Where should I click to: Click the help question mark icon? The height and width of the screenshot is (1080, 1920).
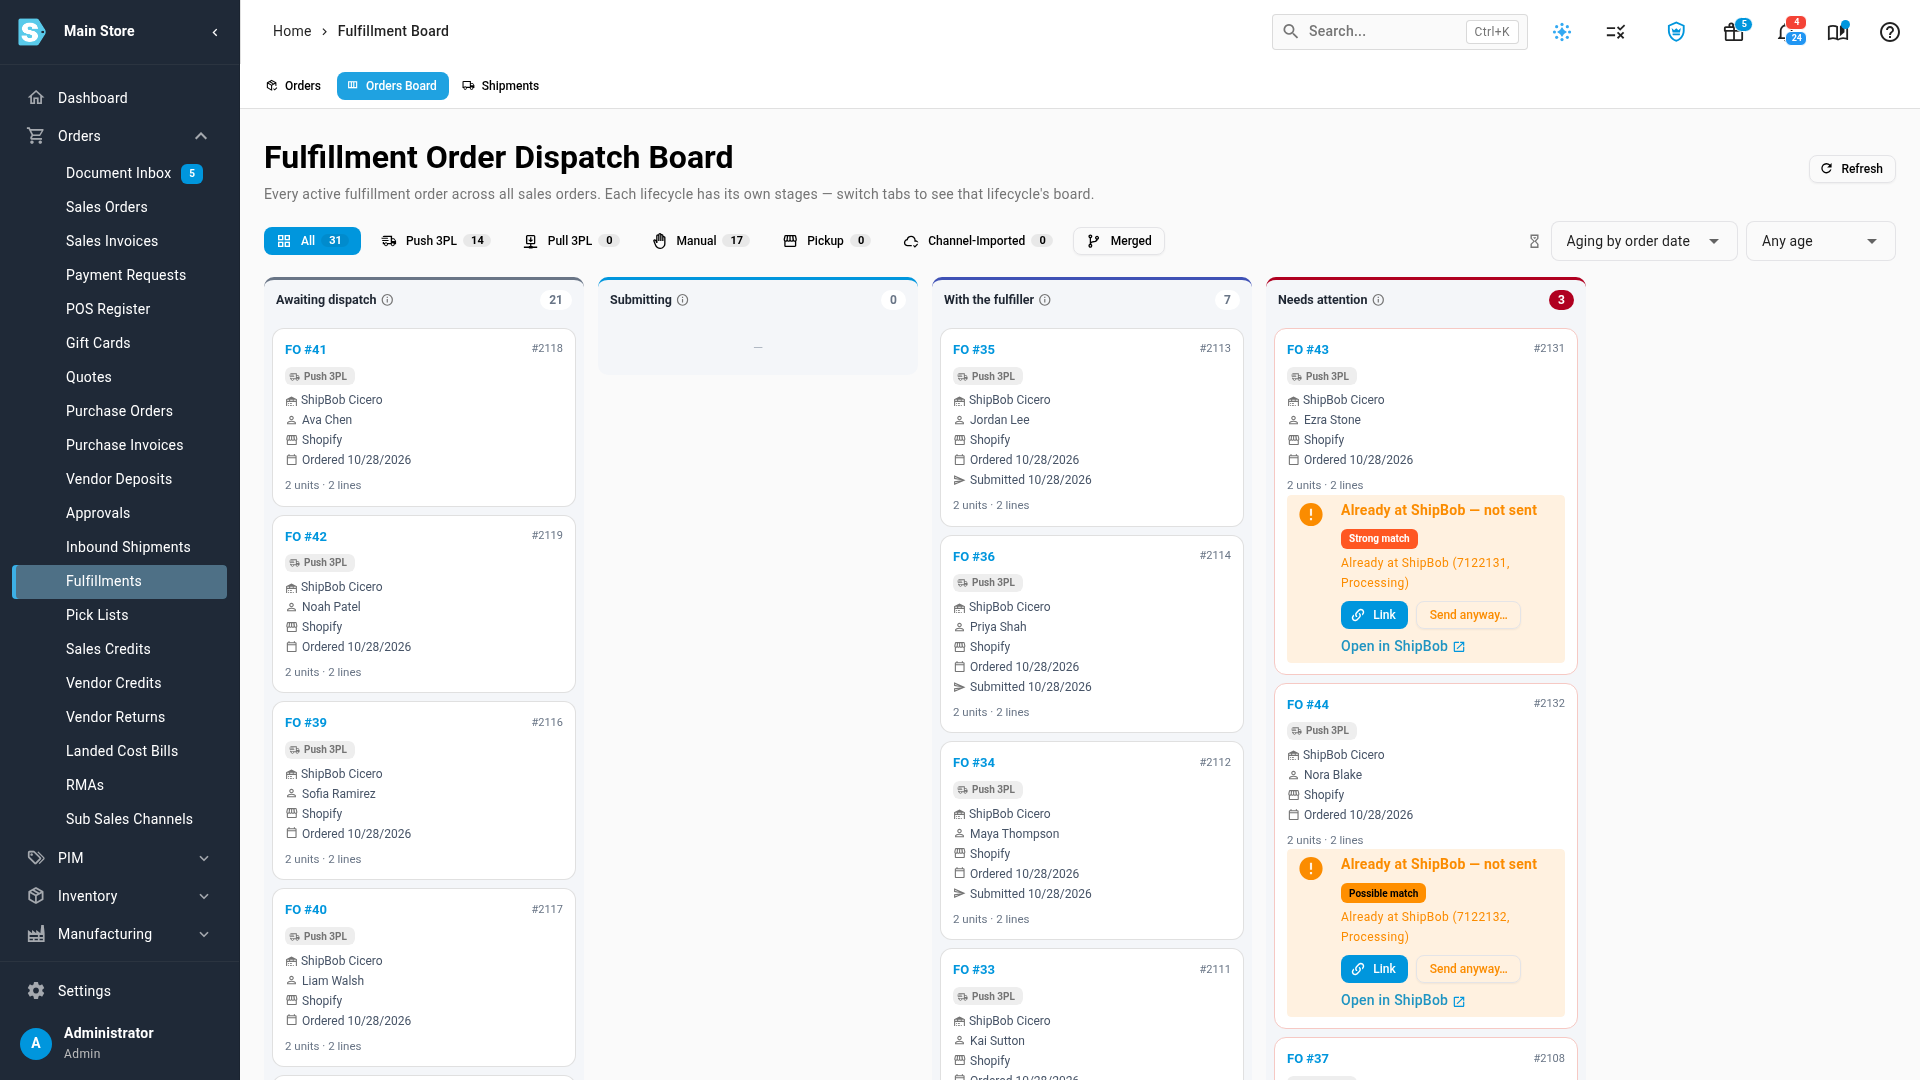[1890, 32]
